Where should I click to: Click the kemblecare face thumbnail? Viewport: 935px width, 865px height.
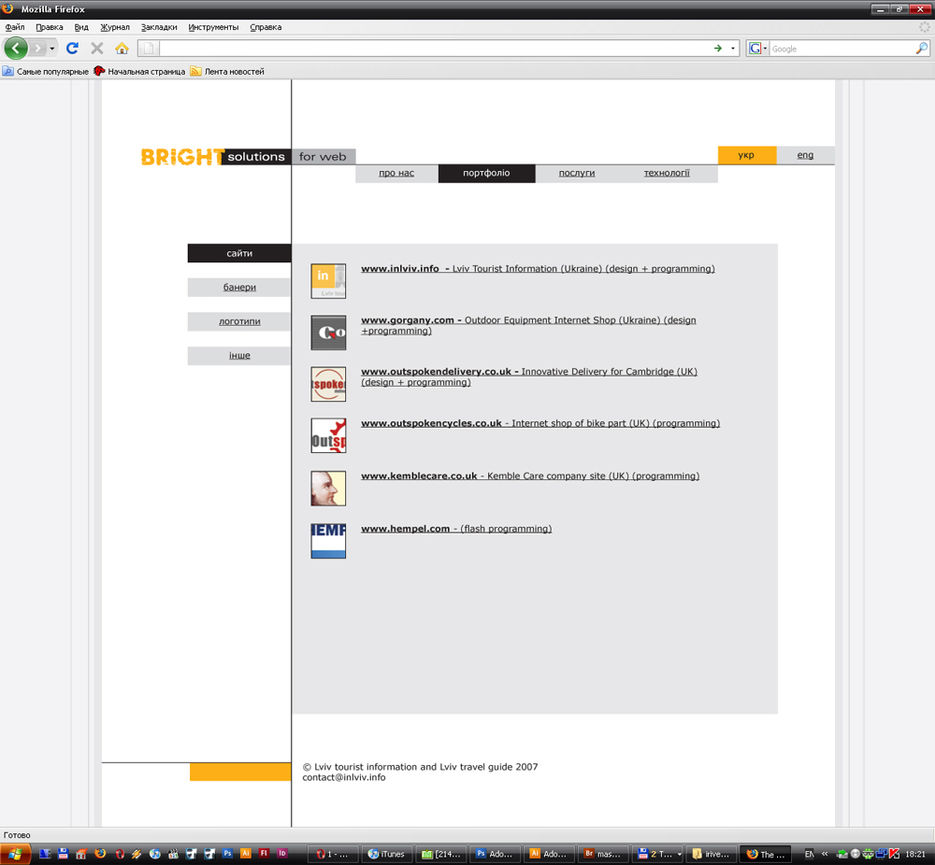tap(328, 488)
